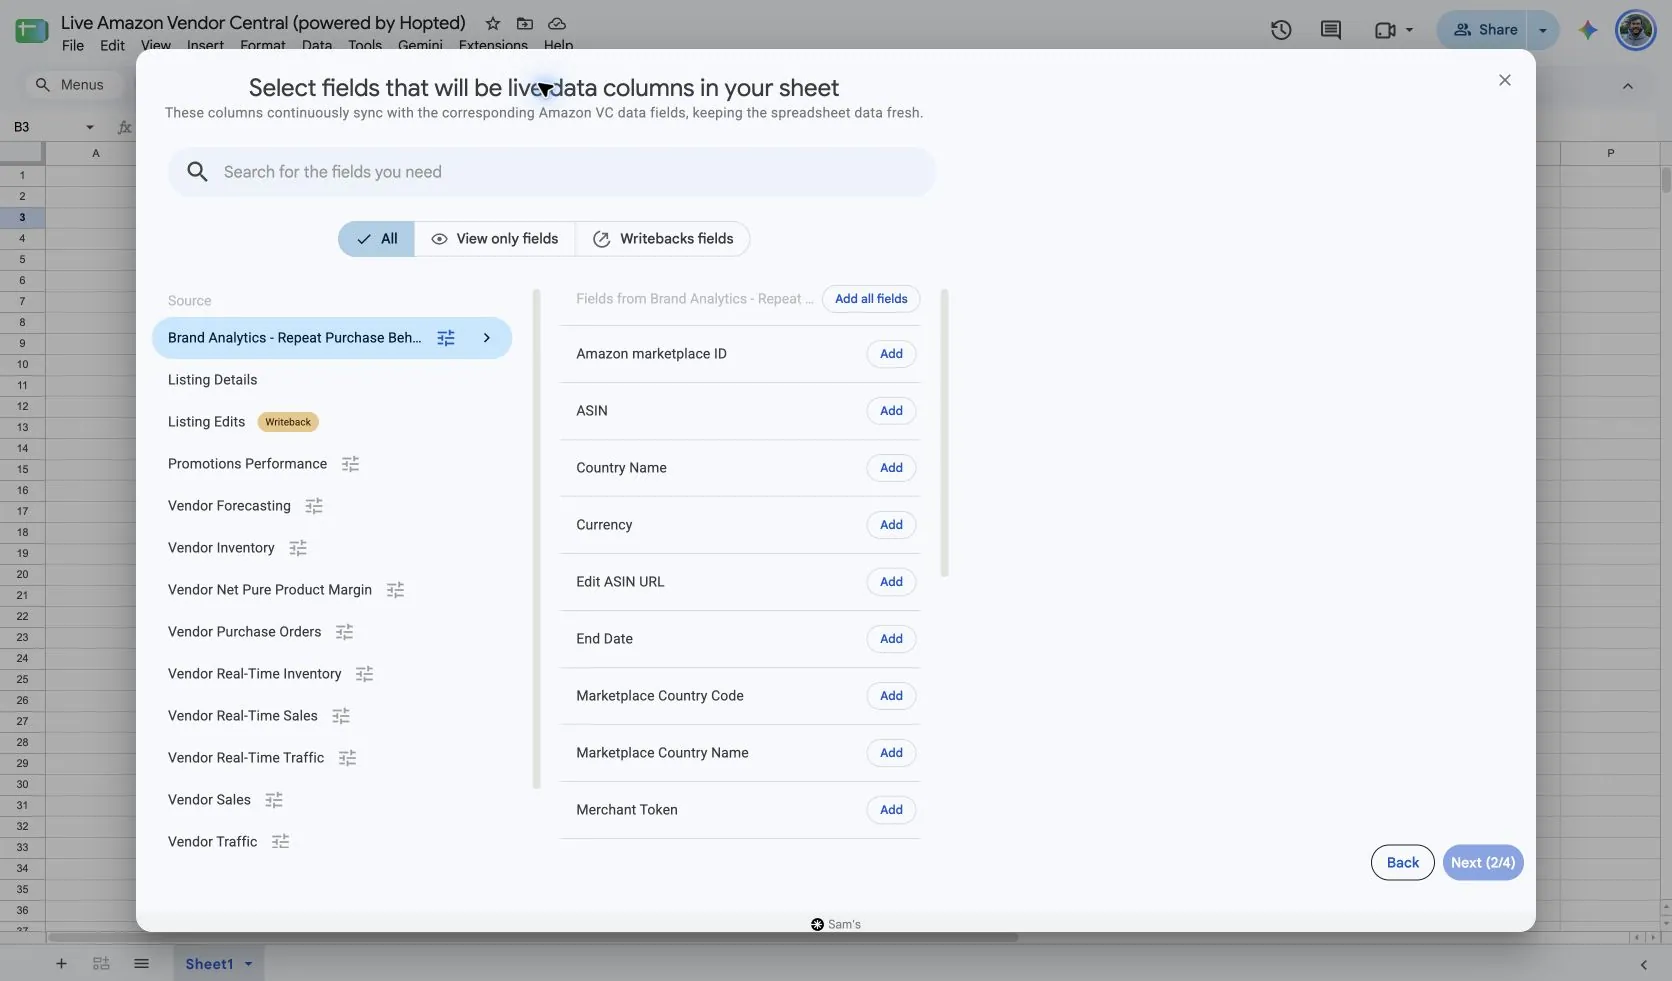Open filter settings icon next to Vendor Sales

274,800
